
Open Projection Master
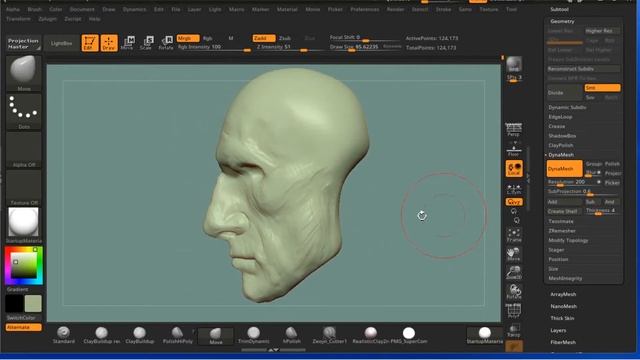coord(23,44)
